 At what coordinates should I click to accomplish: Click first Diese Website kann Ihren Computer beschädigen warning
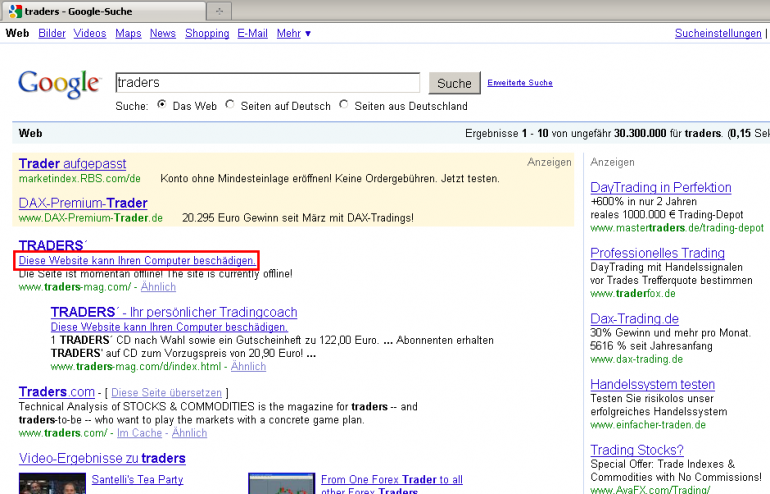pos(137,260)
